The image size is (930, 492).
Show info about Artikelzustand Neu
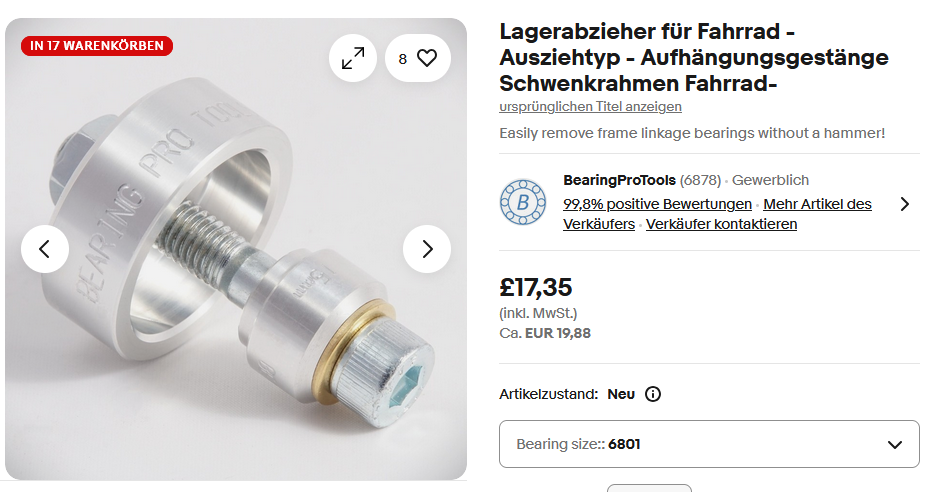click(x=653, y=394)
